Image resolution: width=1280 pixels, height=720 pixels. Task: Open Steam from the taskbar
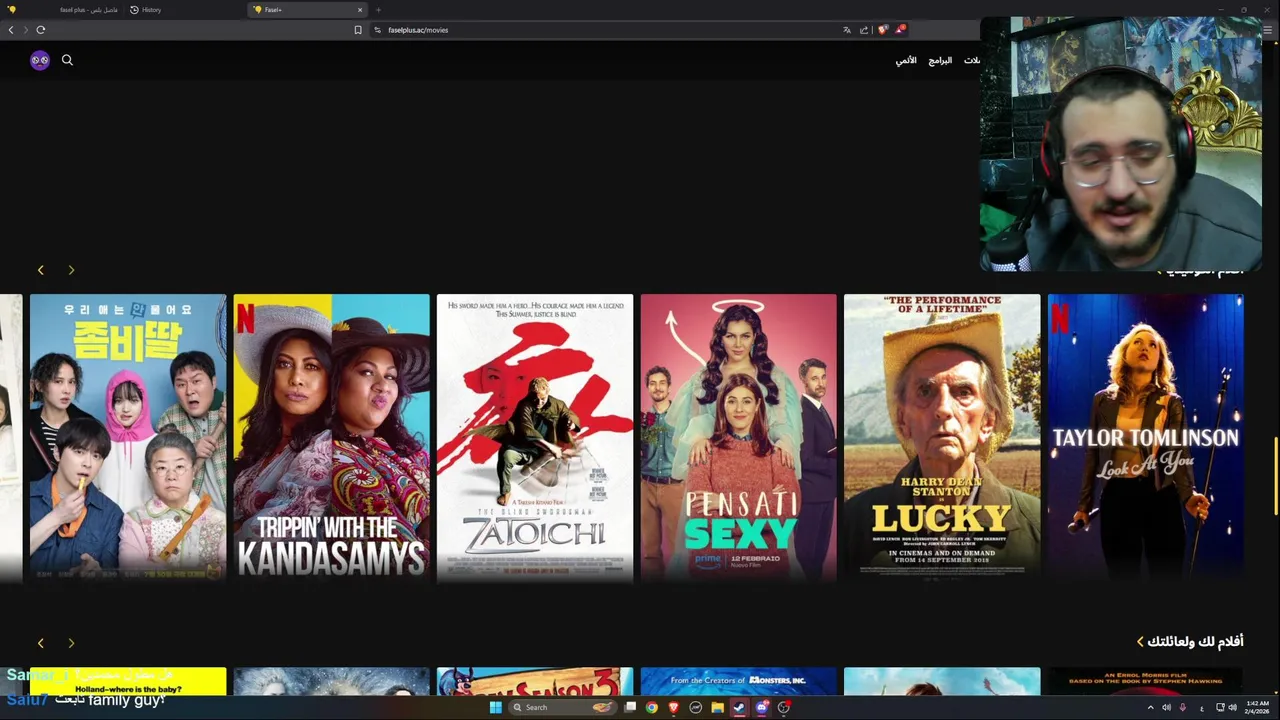[739, 707]
